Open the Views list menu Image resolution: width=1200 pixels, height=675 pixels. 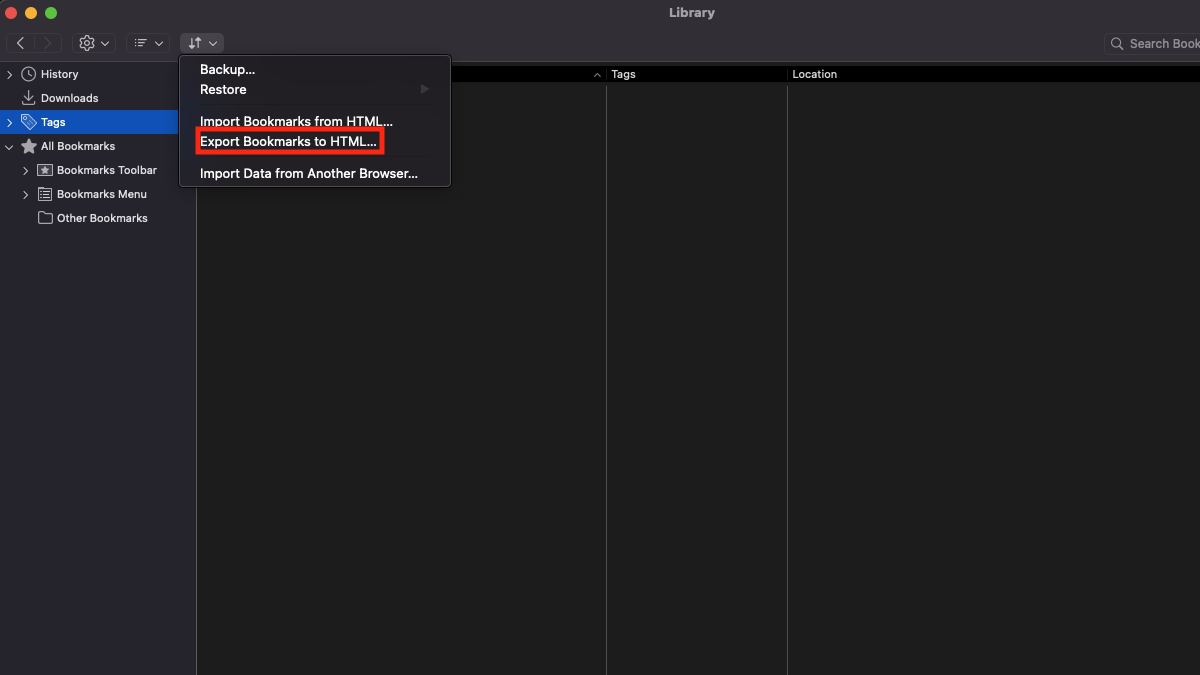click(149, 43)
